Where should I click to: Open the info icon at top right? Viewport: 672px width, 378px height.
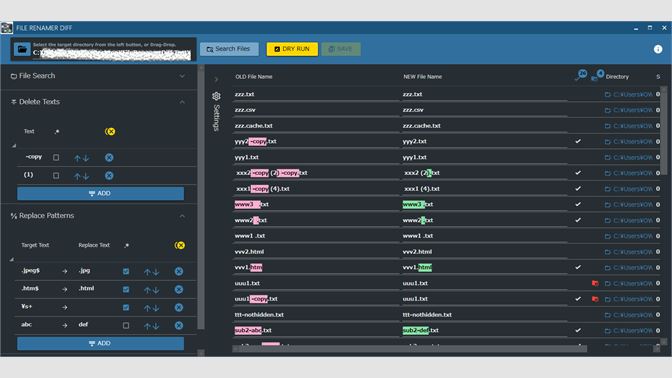click(x=658, y=49)
